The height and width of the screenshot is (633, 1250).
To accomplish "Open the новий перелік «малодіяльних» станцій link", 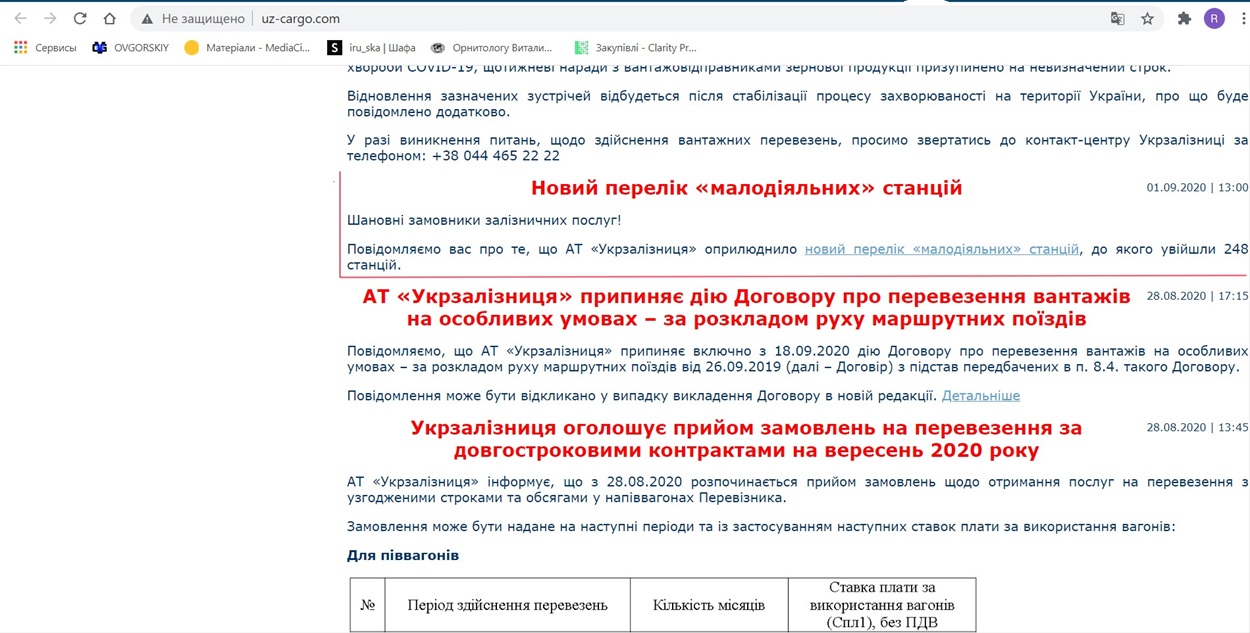I will click(942, 249).
